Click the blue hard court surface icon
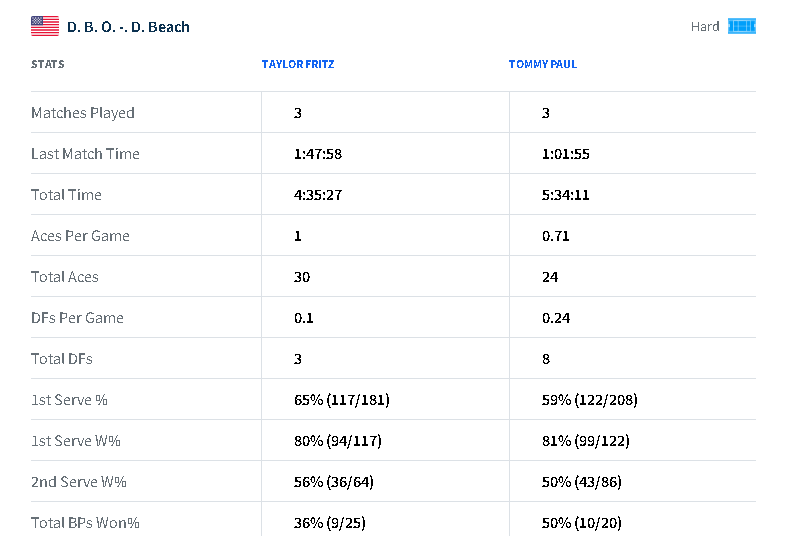The image size is (787, 536). (742, 26)
